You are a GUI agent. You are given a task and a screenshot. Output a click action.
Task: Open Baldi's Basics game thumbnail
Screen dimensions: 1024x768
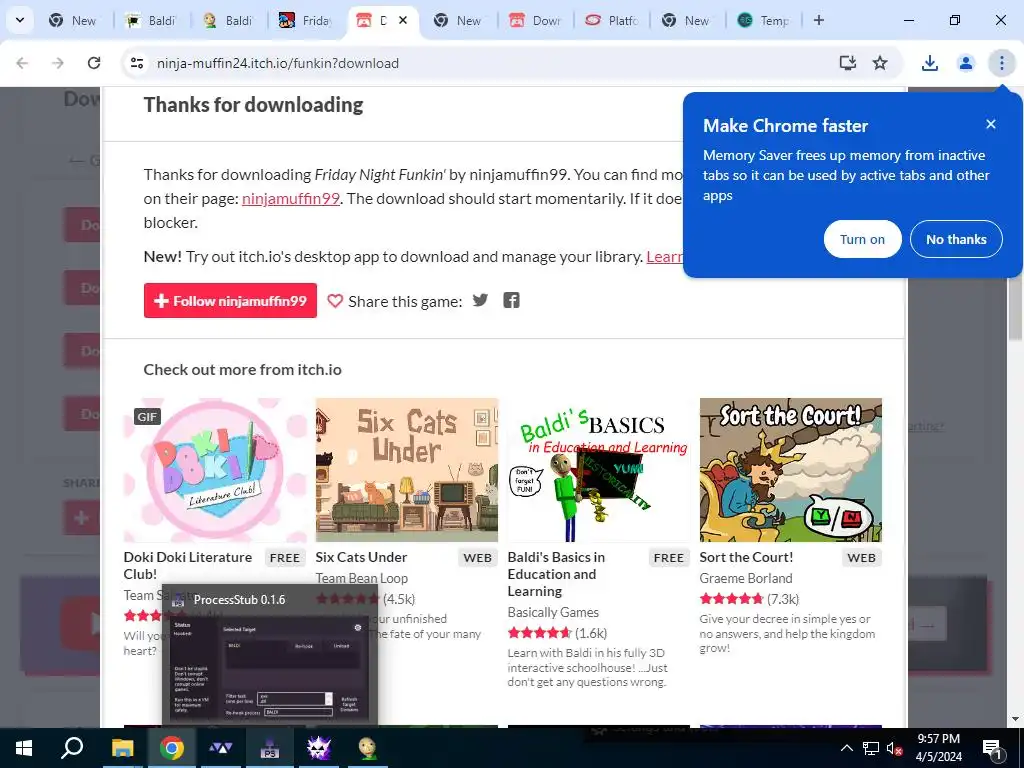[598, 470]
